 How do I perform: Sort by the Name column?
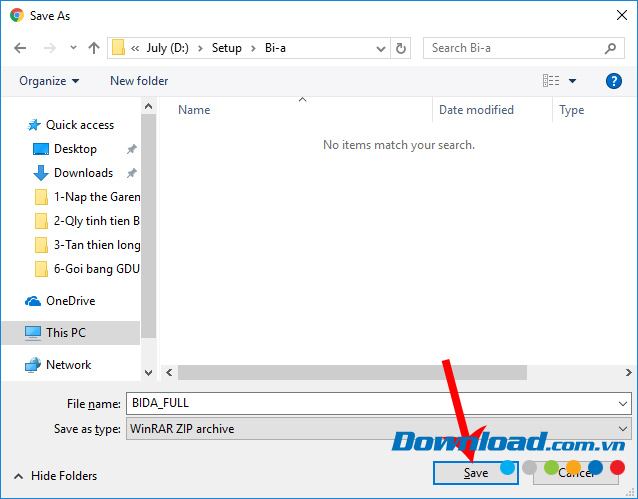[x=194, y=110]
